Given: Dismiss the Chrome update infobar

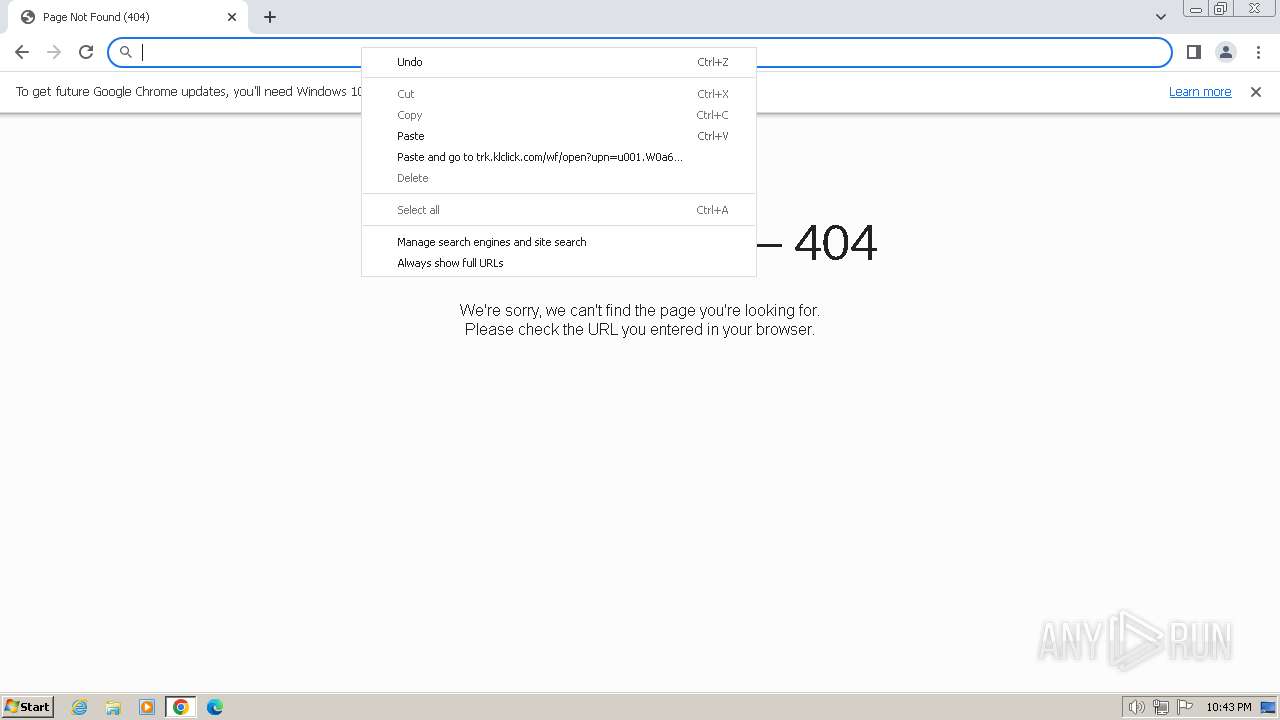Looking at the screenshot, I should point(1256,92).
